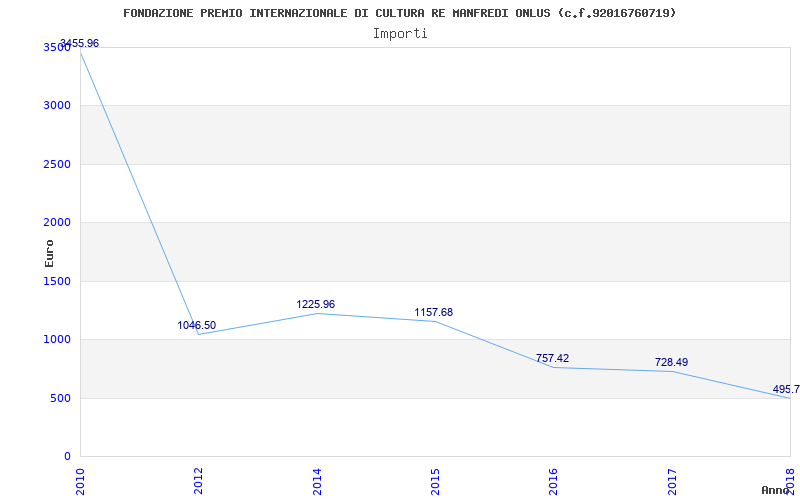
Task: Click x-axis year 2018
Action: (x=790, y=482)
